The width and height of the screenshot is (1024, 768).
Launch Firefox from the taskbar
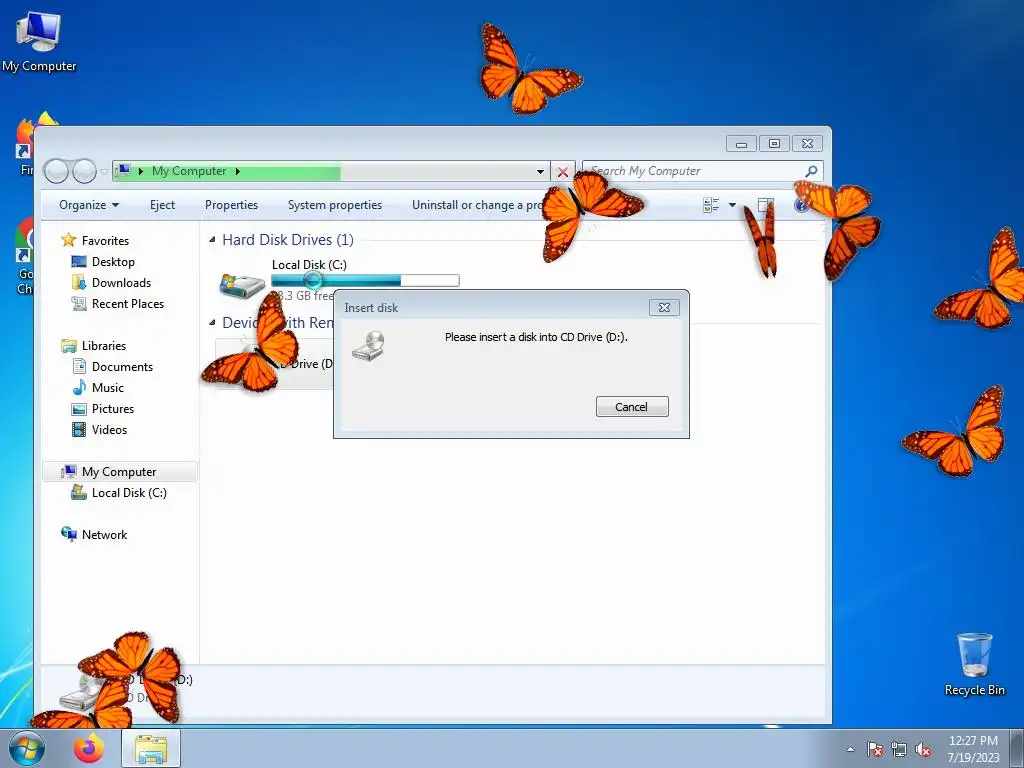[89, 748]
